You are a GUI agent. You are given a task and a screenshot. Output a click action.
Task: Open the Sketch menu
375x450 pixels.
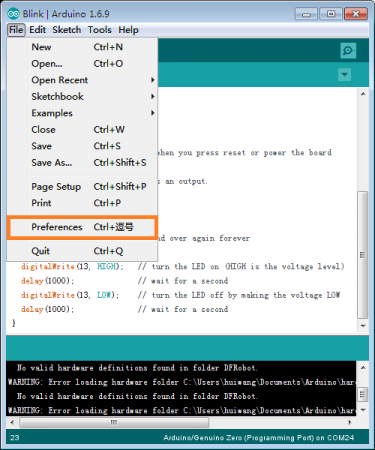coord(67,30)
